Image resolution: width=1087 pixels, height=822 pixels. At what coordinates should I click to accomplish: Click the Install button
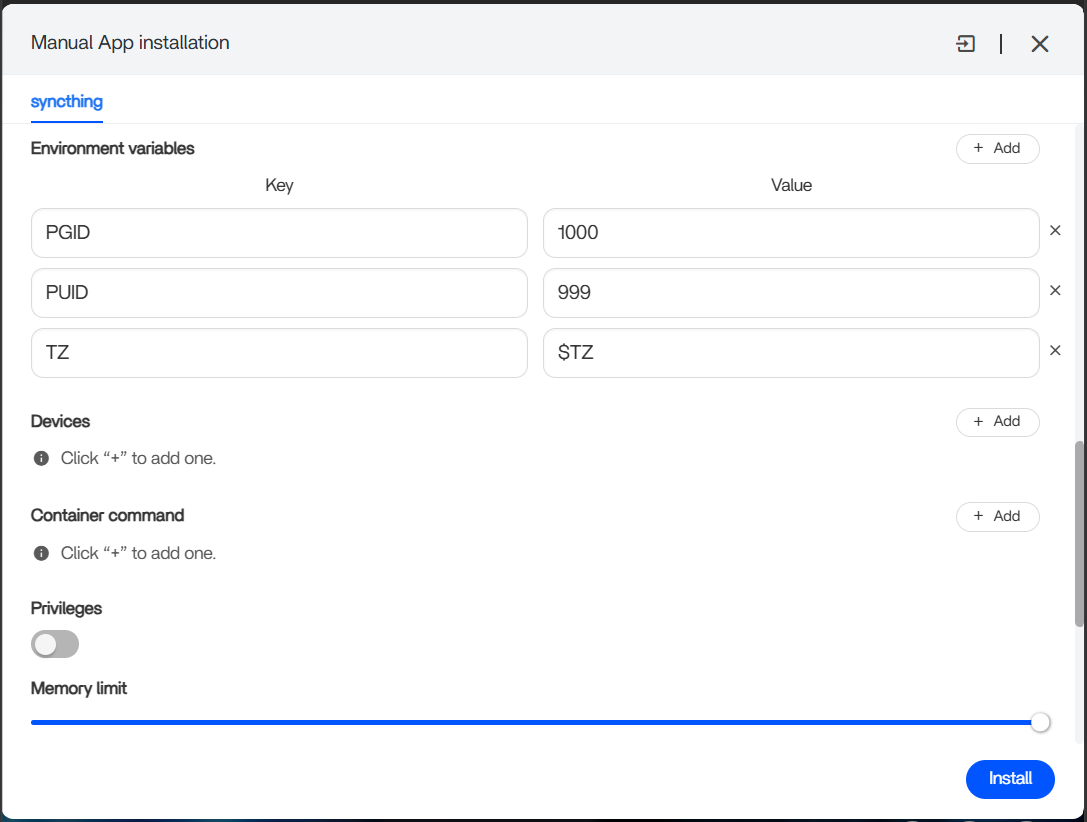[x=1010, y=779]
